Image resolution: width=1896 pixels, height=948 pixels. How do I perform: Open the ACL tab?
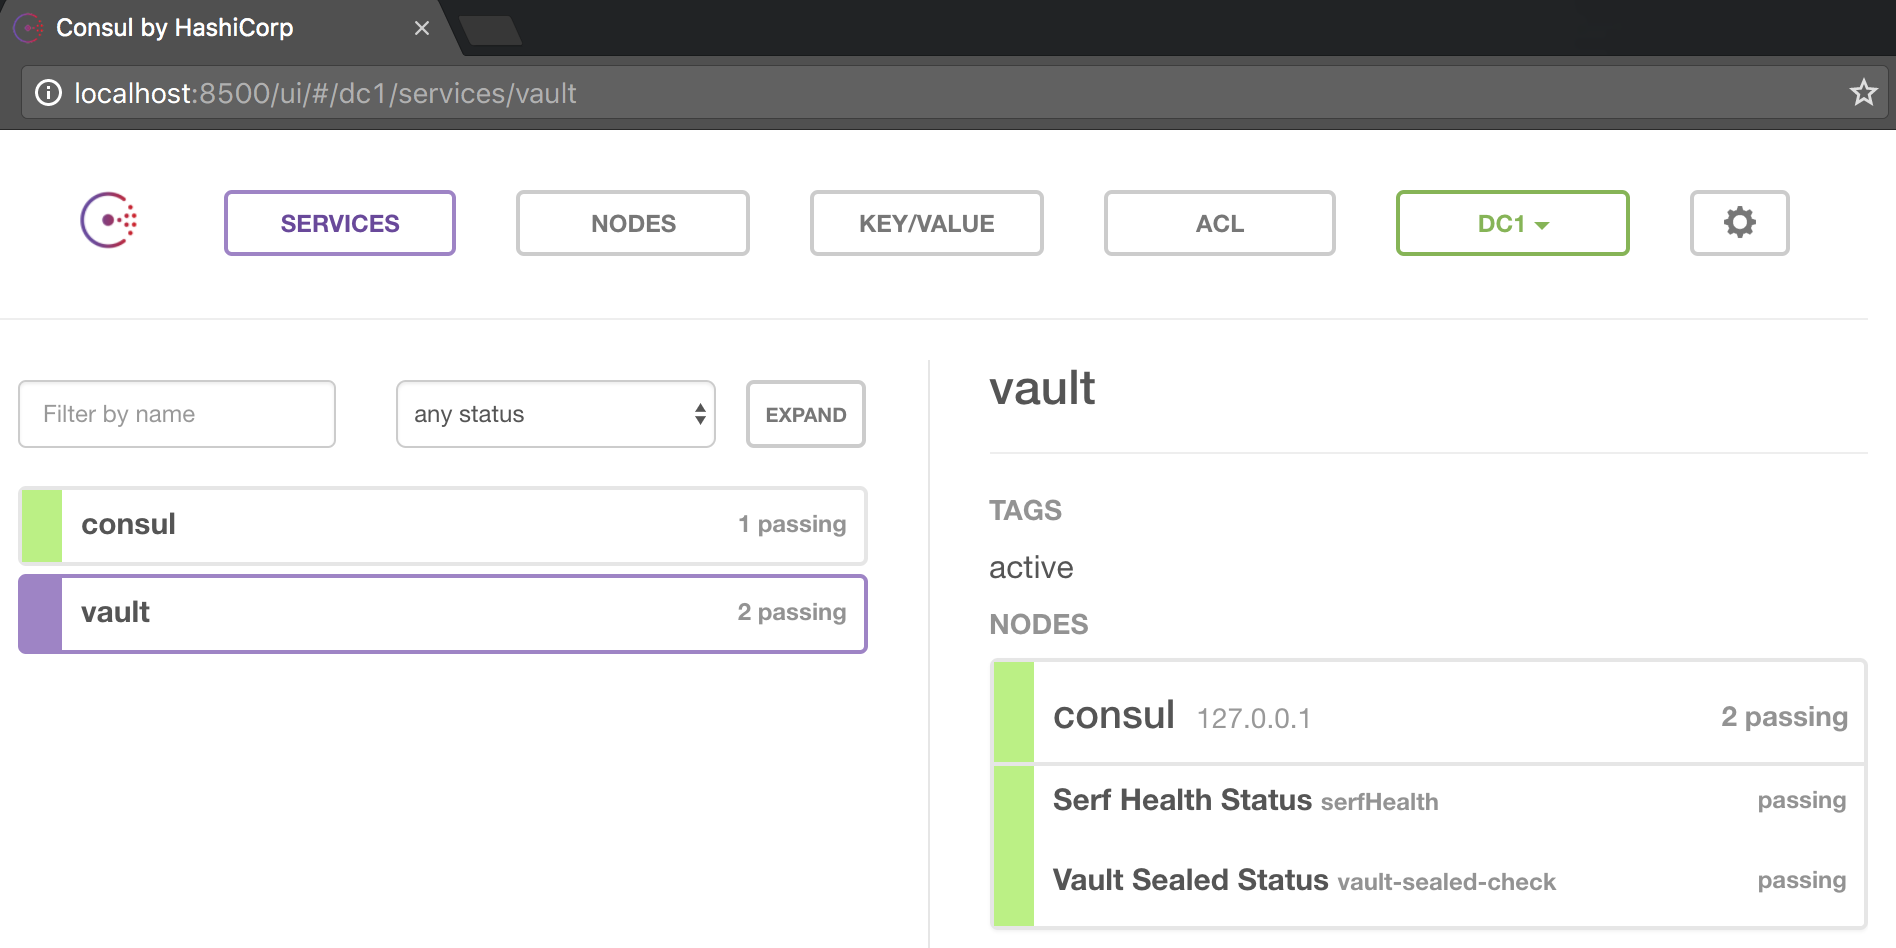pos(1220,223)
